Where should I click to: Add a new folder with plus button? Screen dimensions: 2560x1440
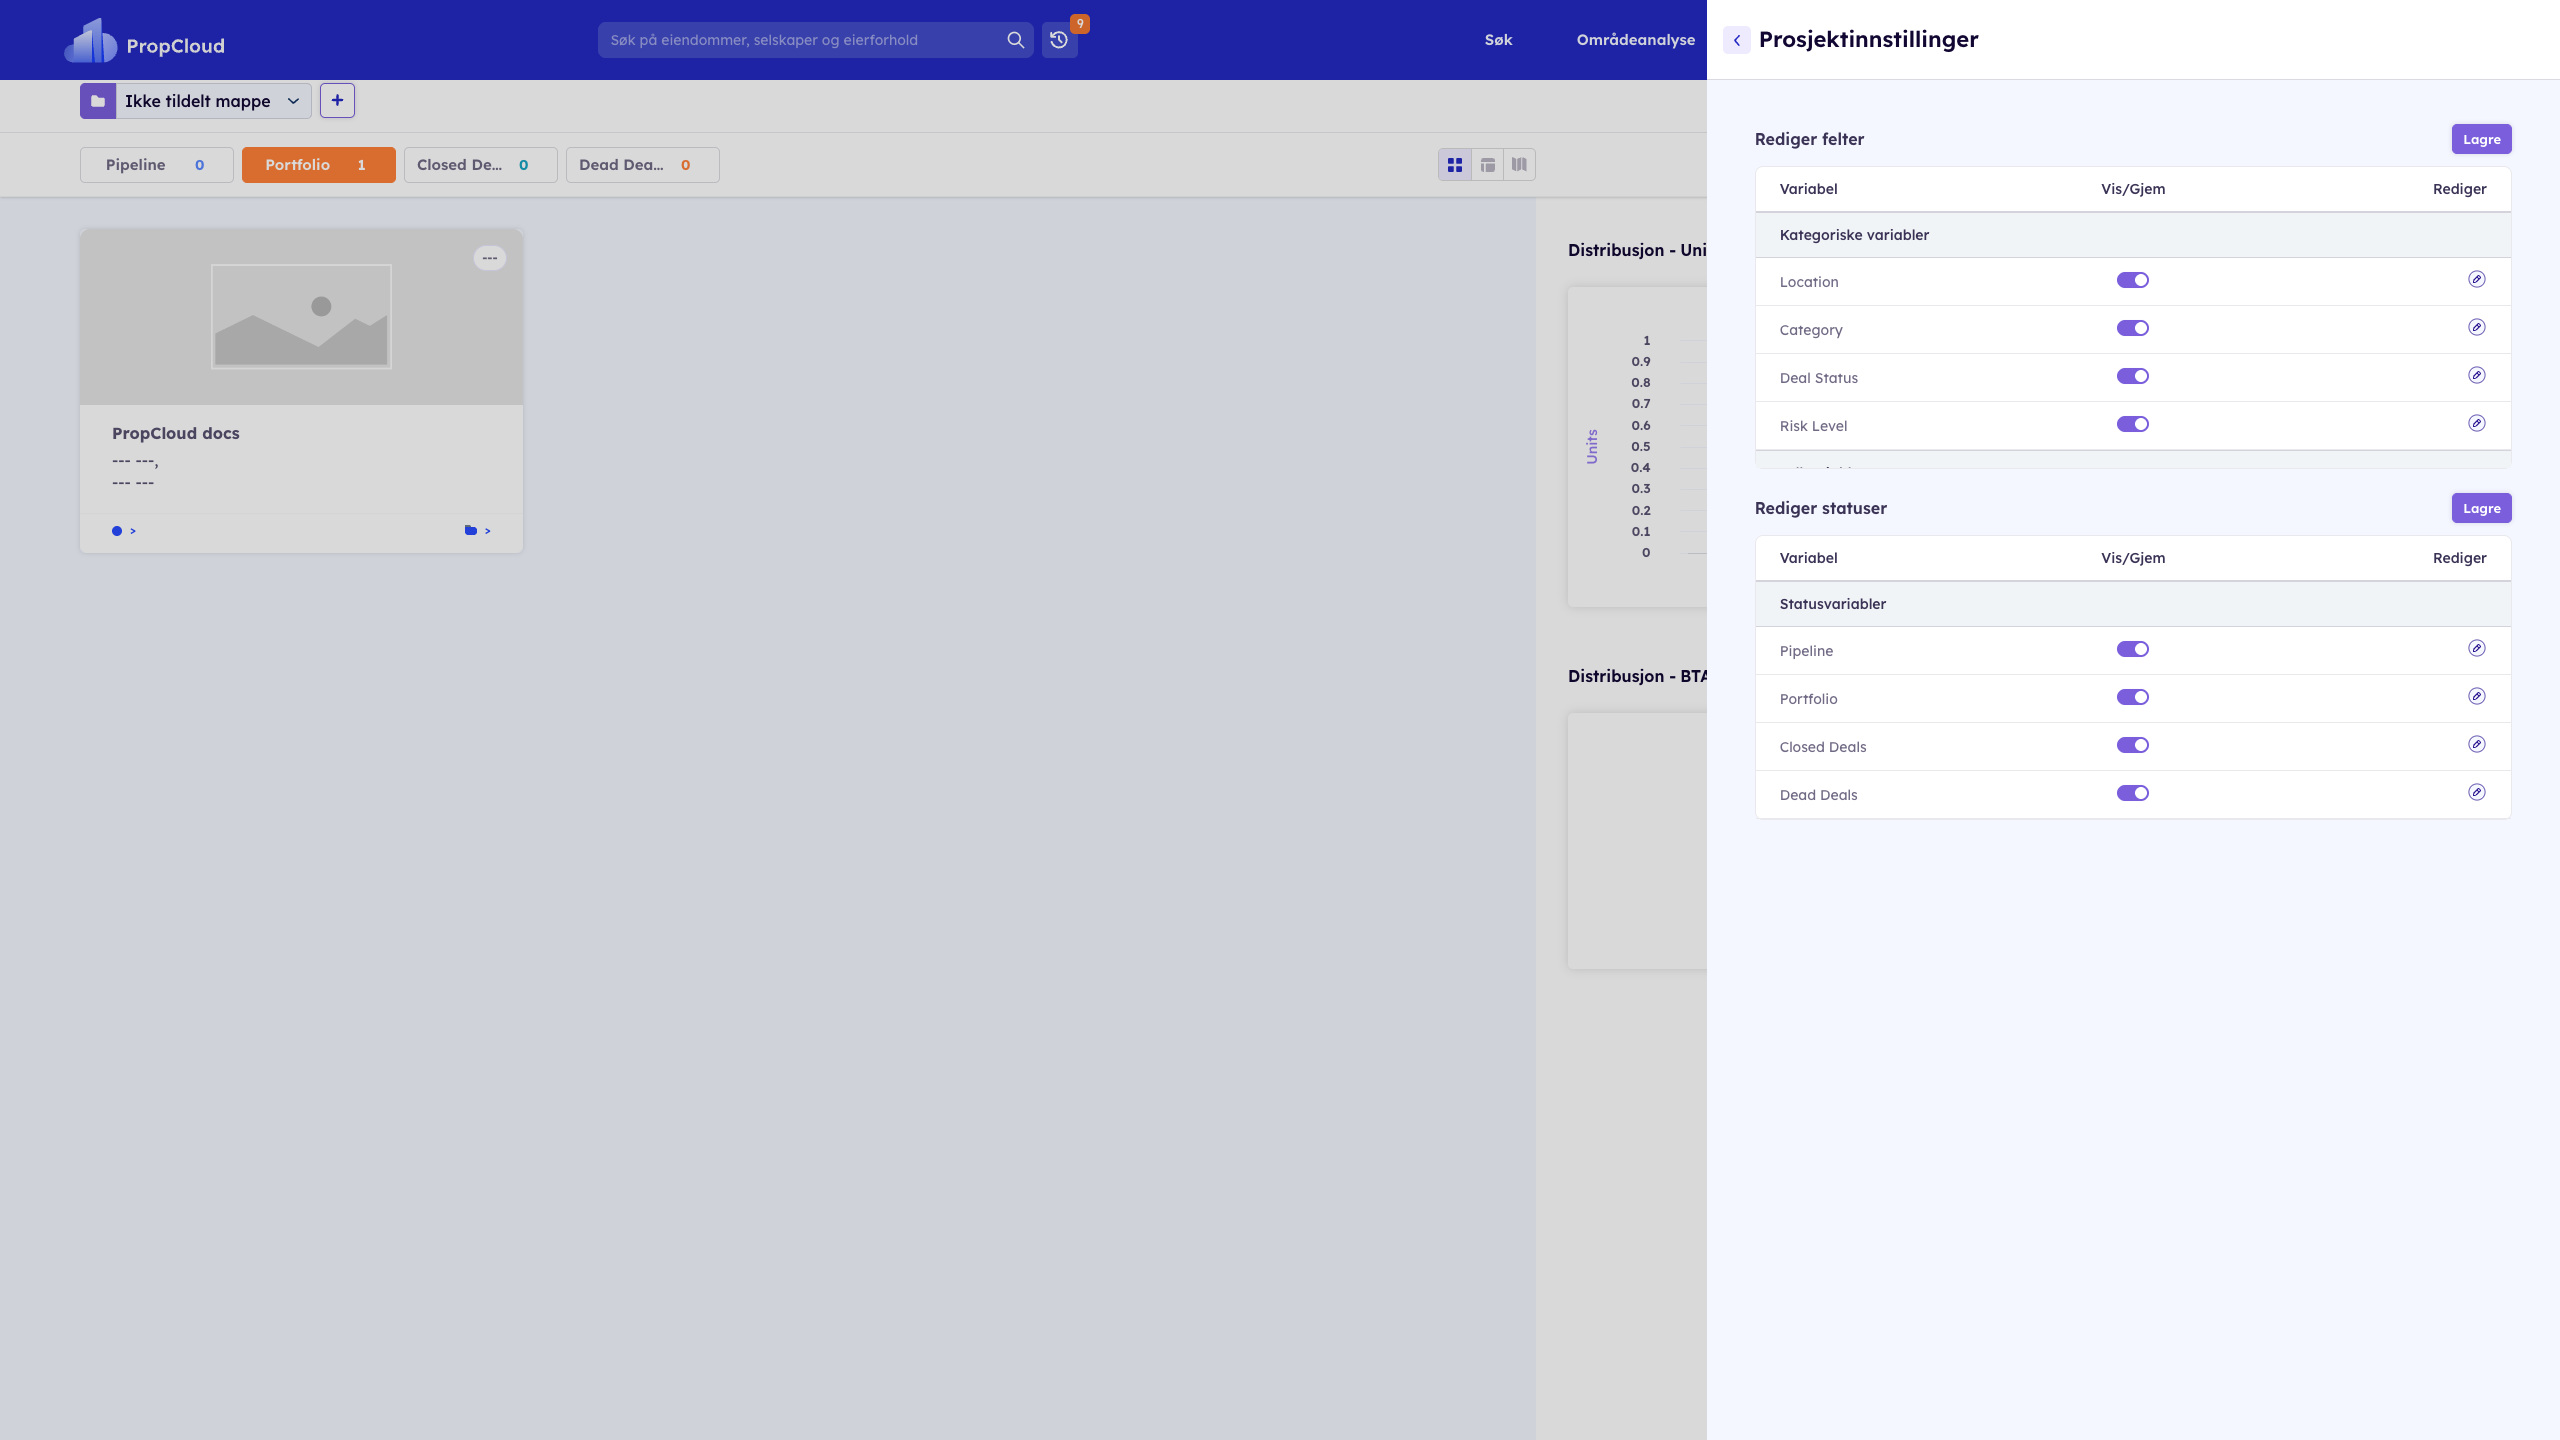coord(337,101)
